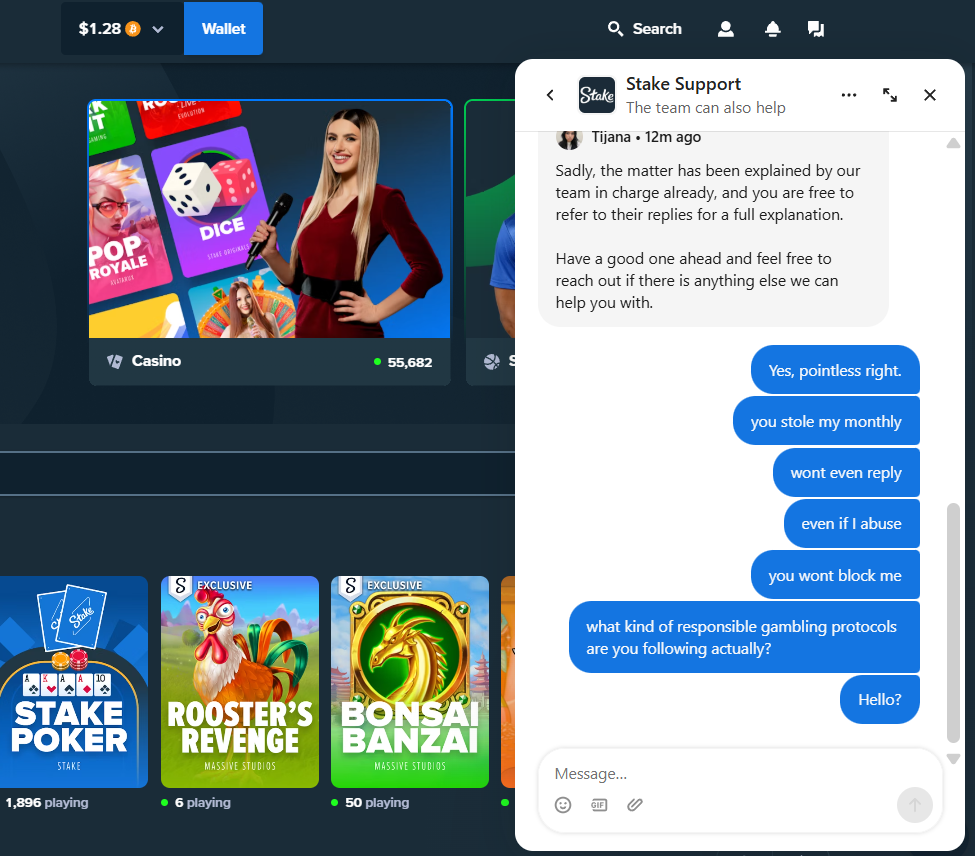975x856 pixels.
Task: Click the 'Stake Support' chat title
Action: coord(683,84)
